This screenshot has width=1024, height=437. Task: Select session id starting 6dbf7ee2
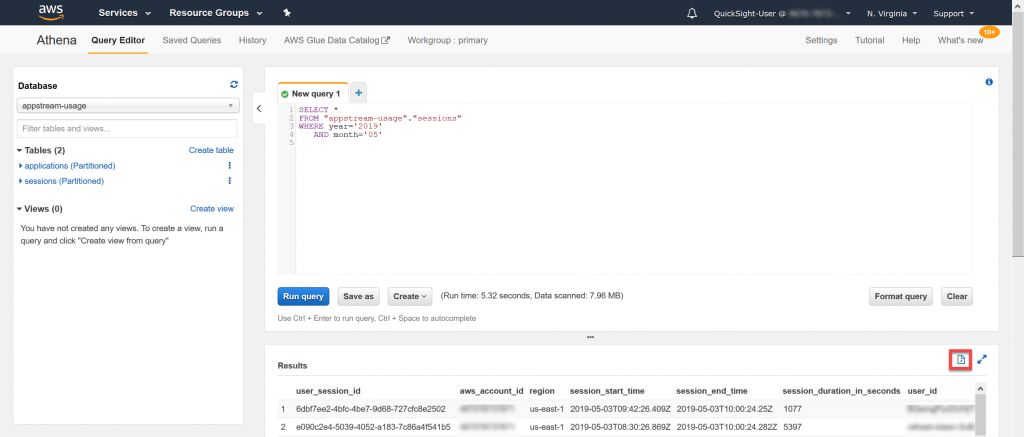[x=370, y=410]
